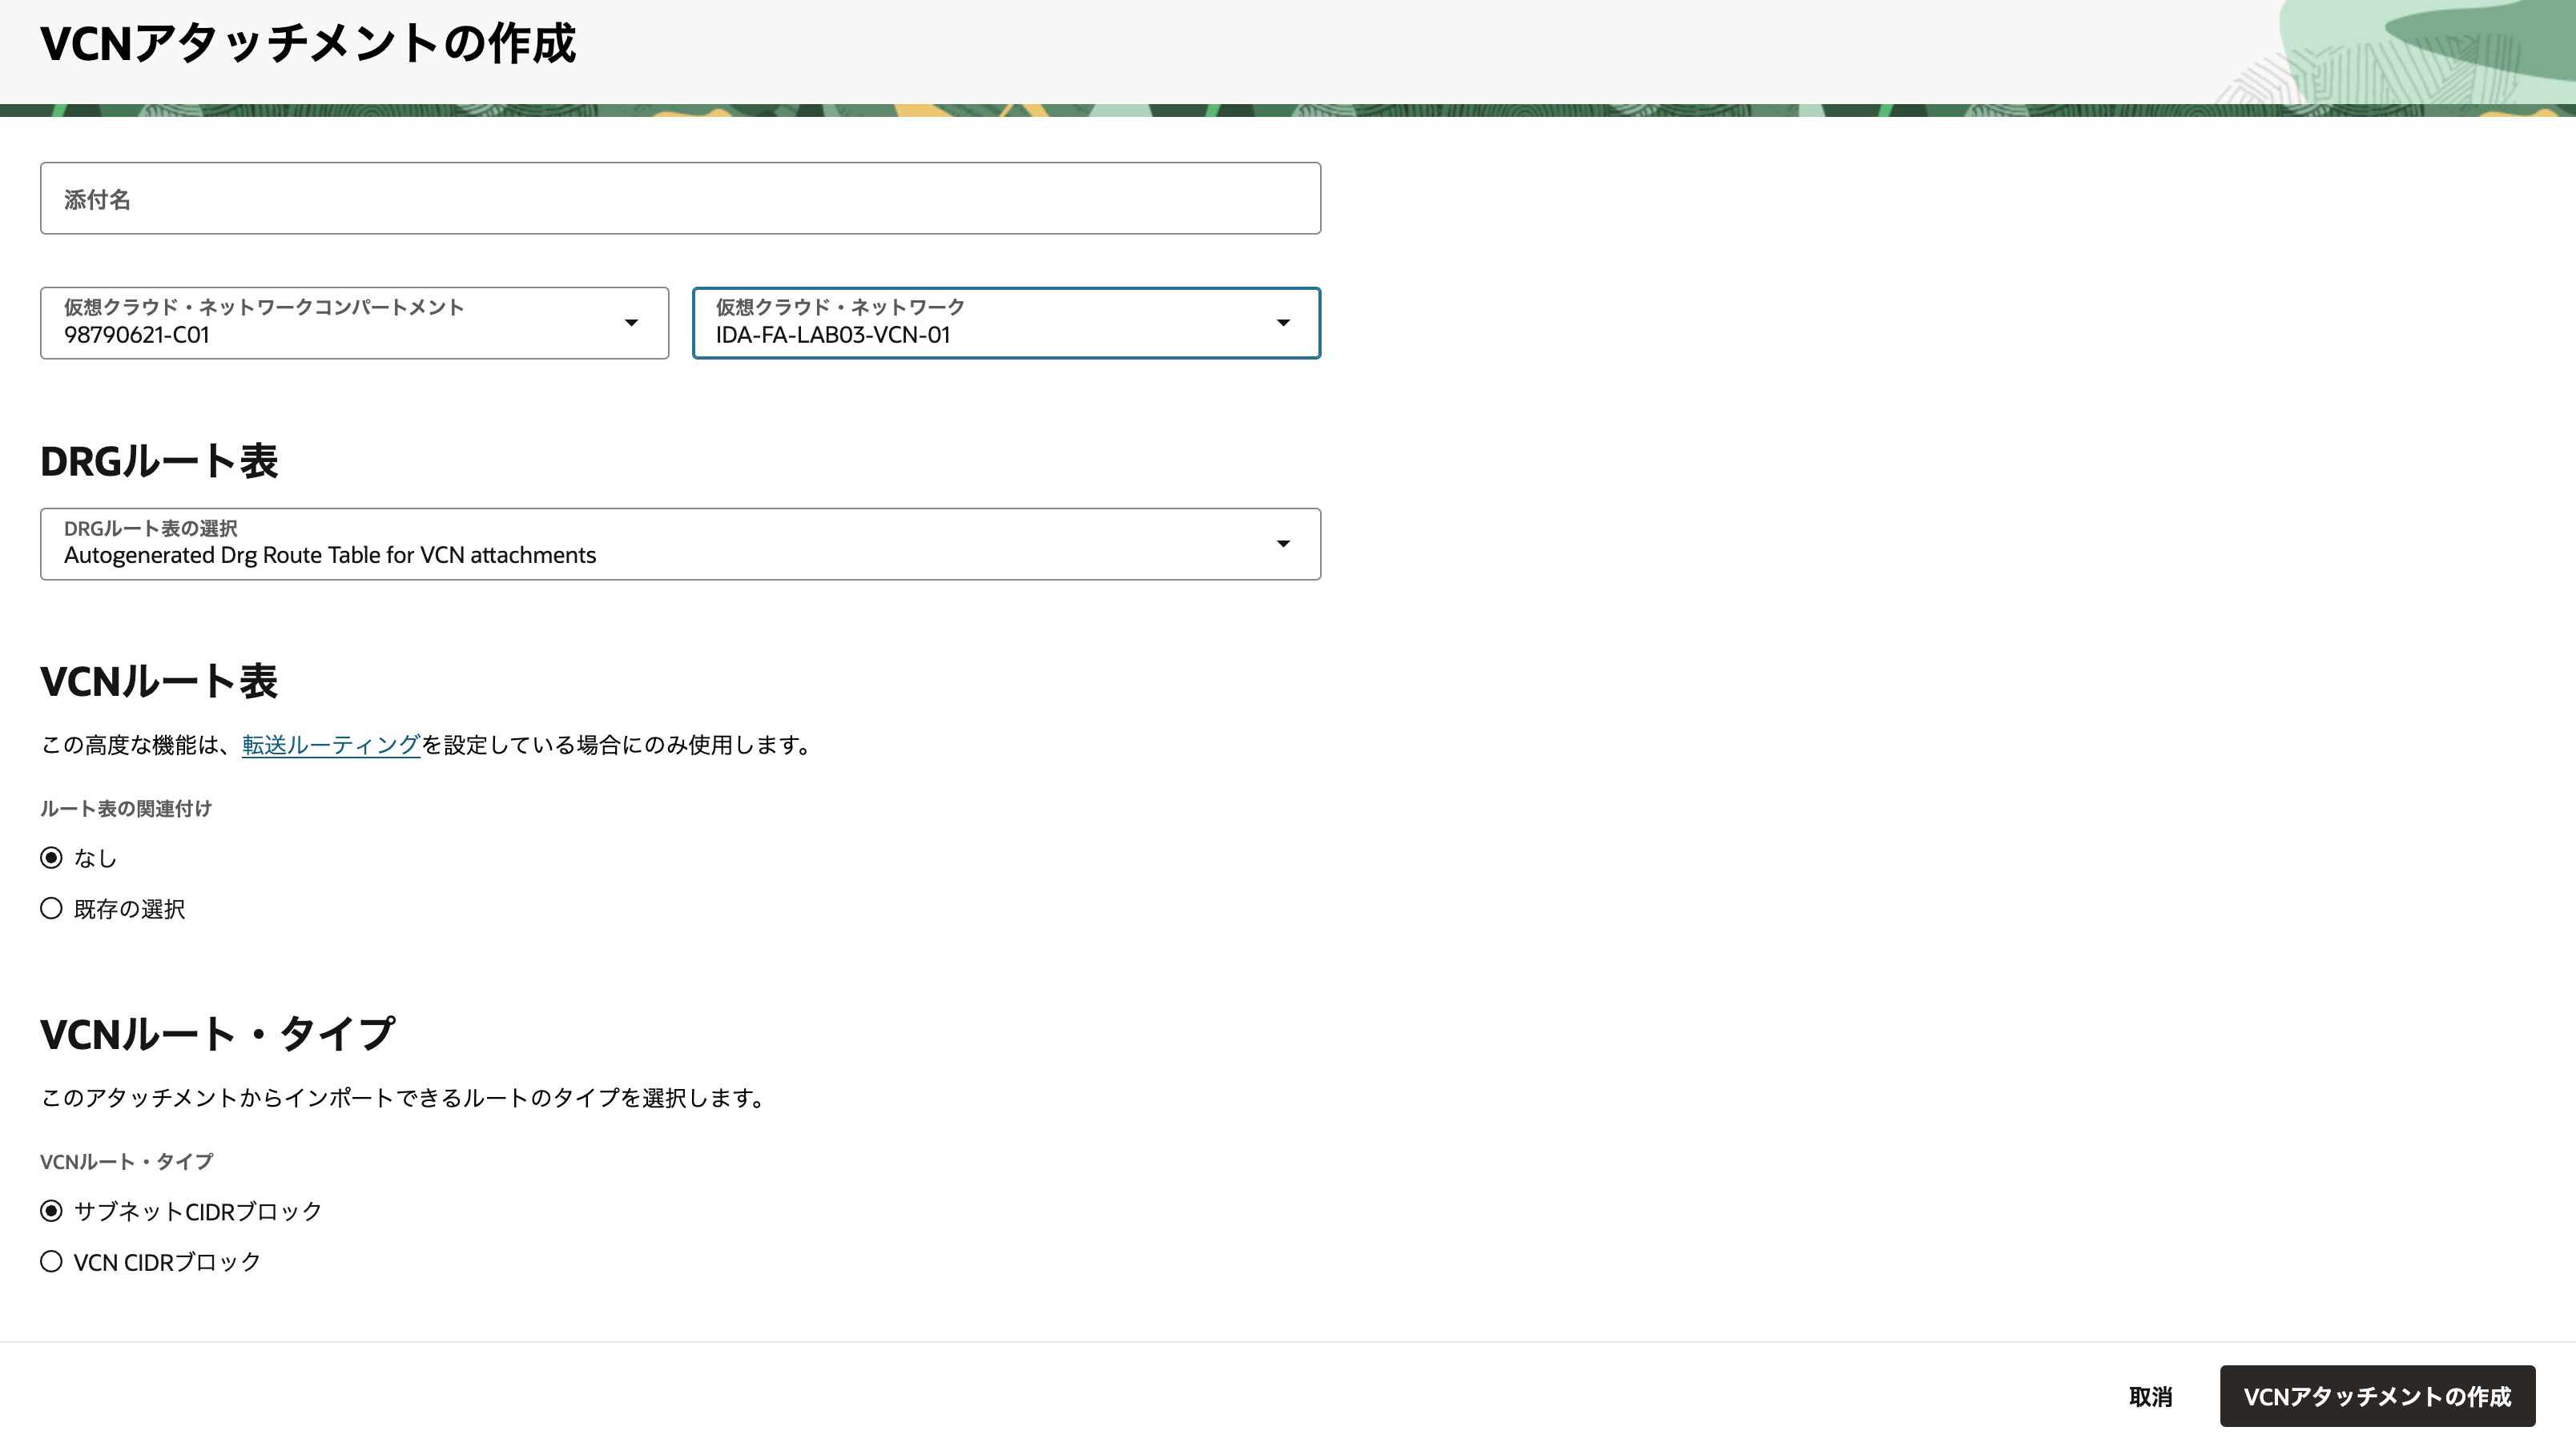2576x1451 pixels.
Task: Click the arrow icon of the DRG route table select
Action: coord(1283,544)
